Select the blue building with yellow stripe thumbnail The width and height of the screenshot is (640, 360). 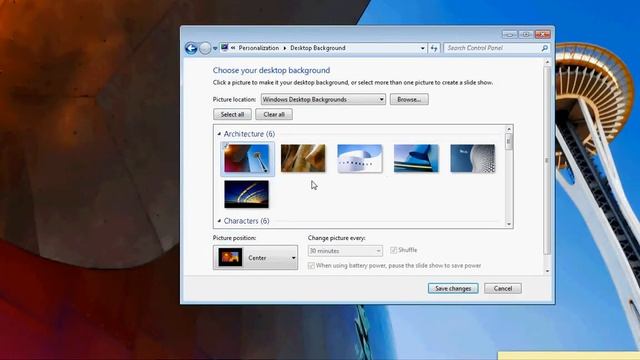pyautogui.click(x=416, y=158)
